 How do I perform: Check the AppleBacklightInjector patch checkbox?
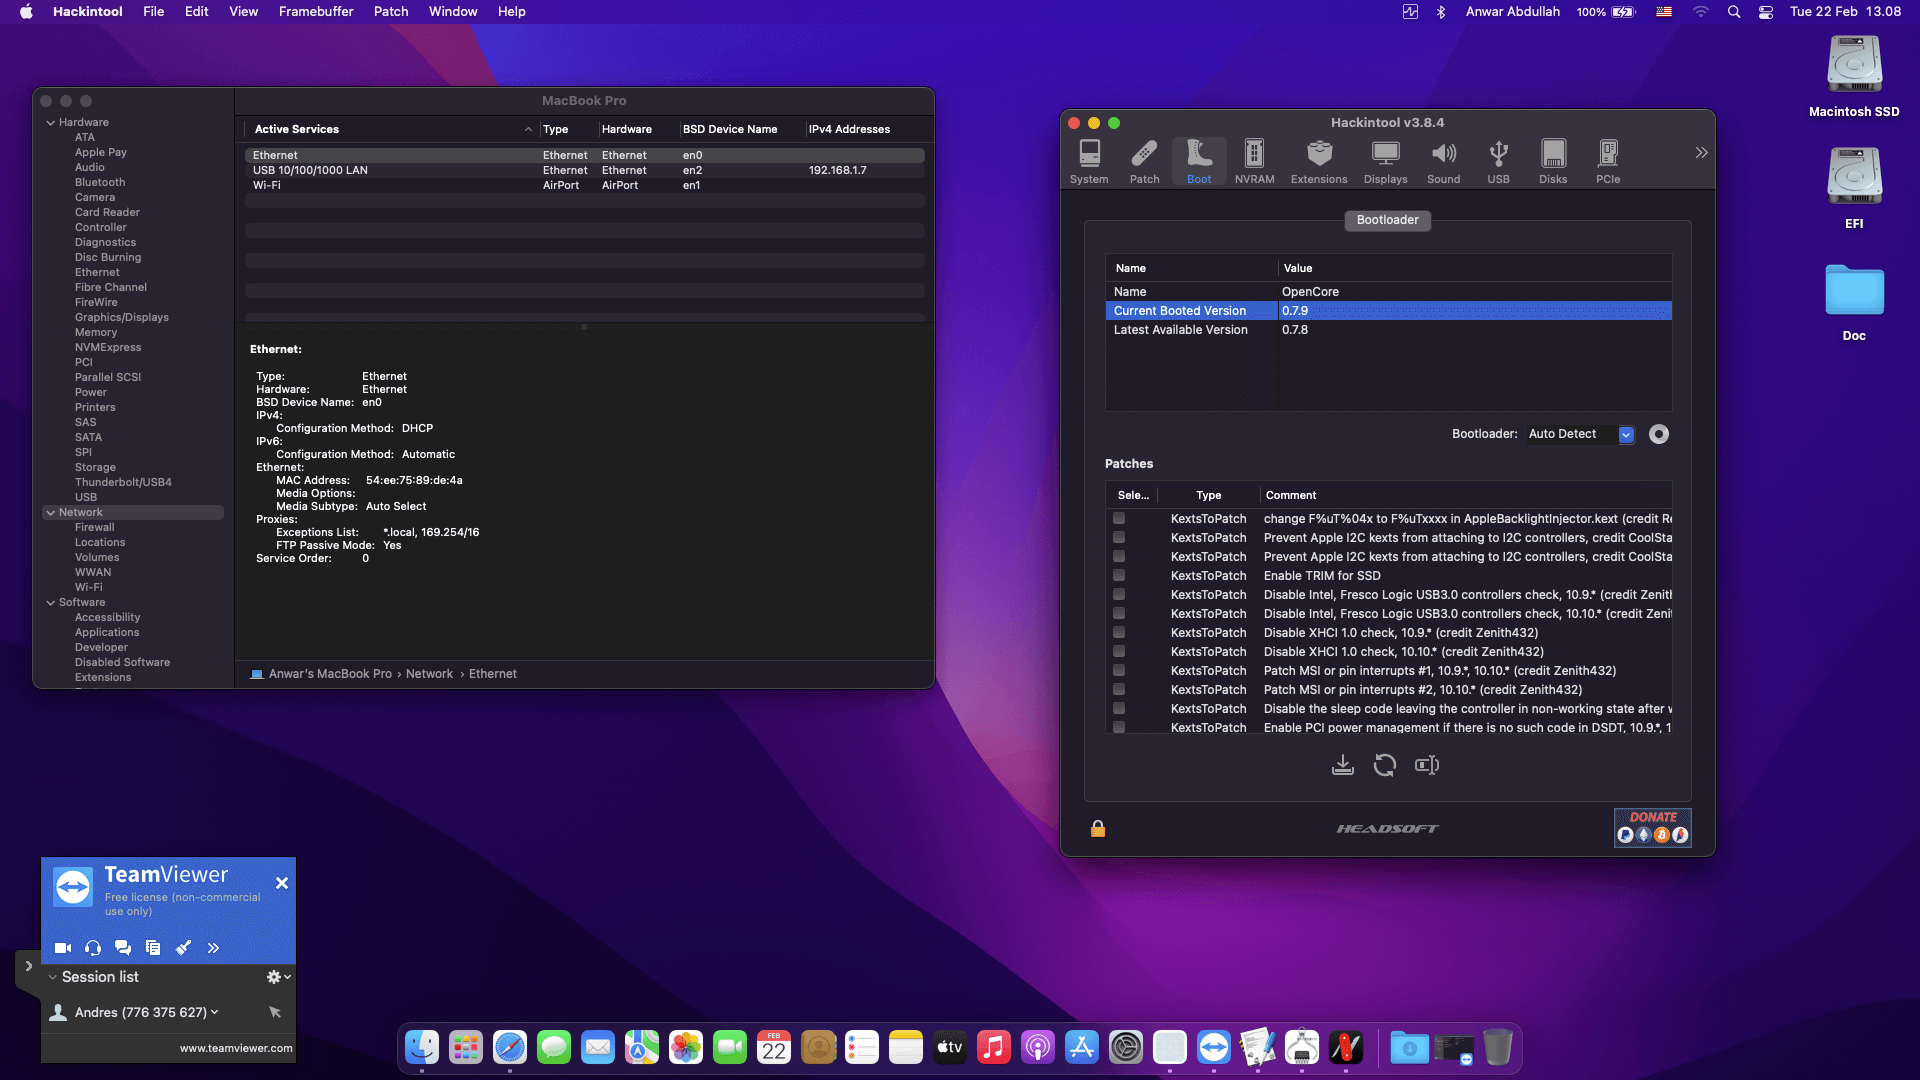[x=1119, y=518]
